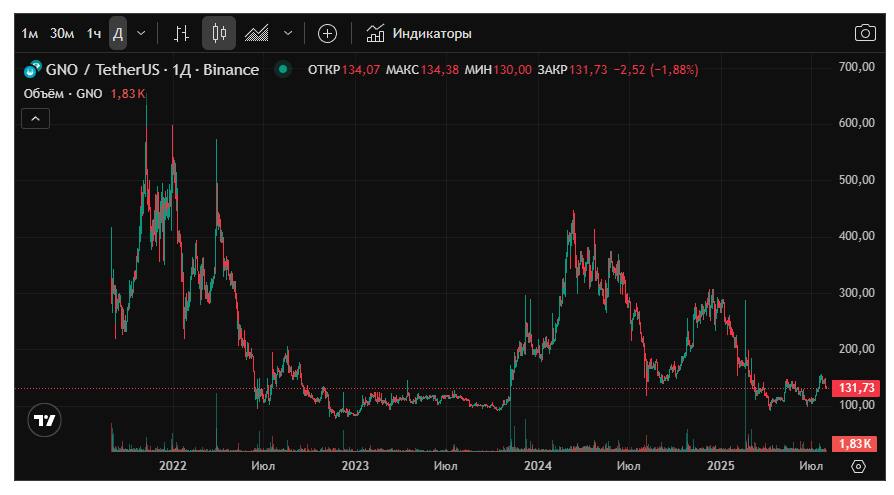
Task: Open chart settings gear icon
Action: pos(858,466)
